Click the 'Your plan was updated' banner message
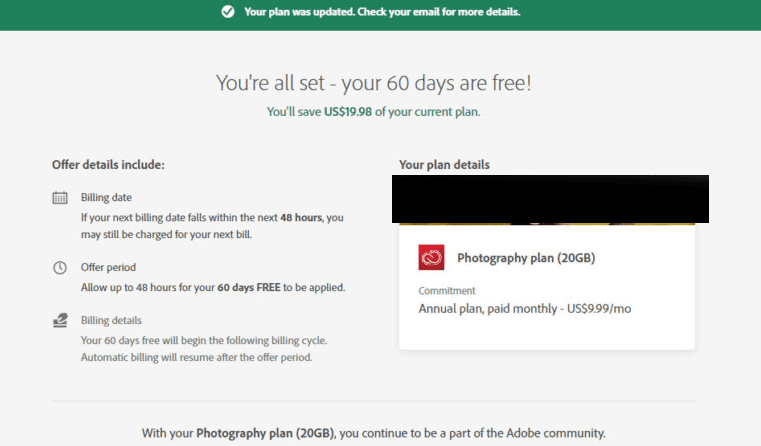761x446 pixels. [x=382, y=12]
